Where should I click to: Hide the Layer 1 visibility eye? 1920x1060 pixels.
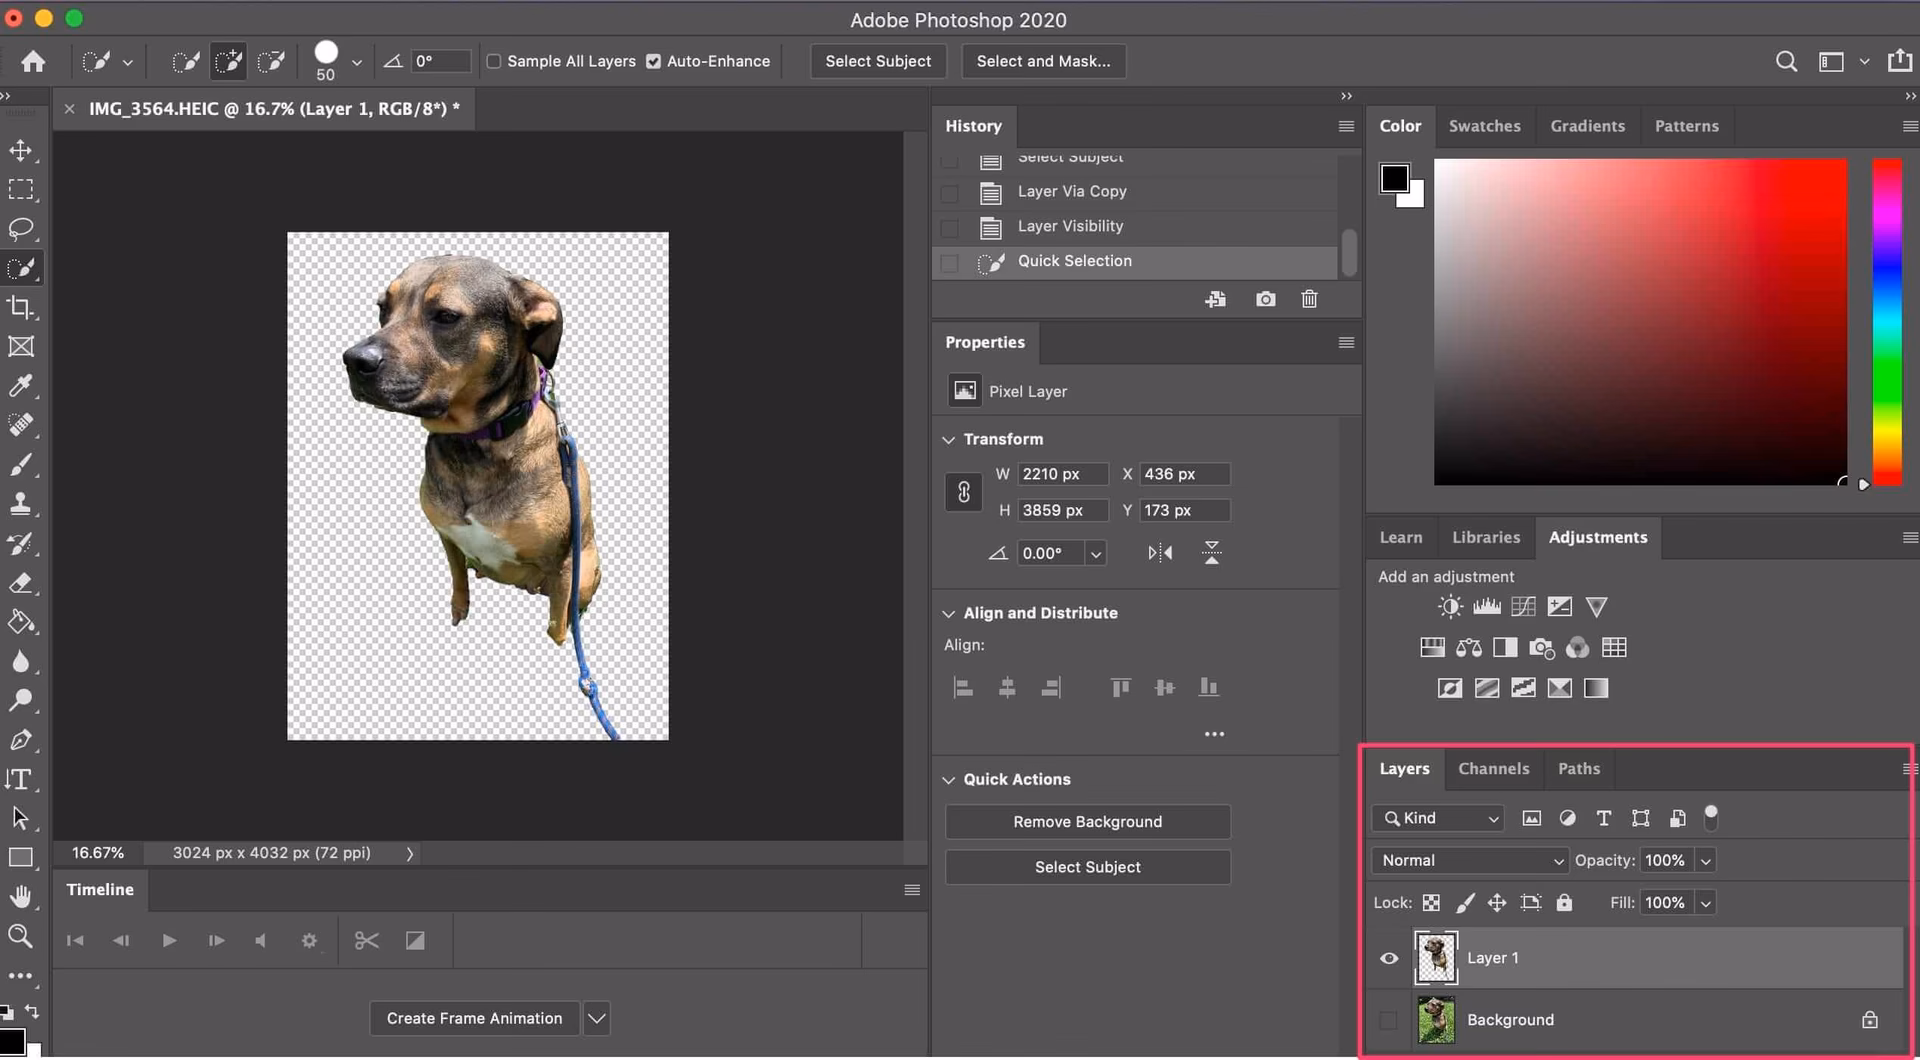click(1388, 958)
